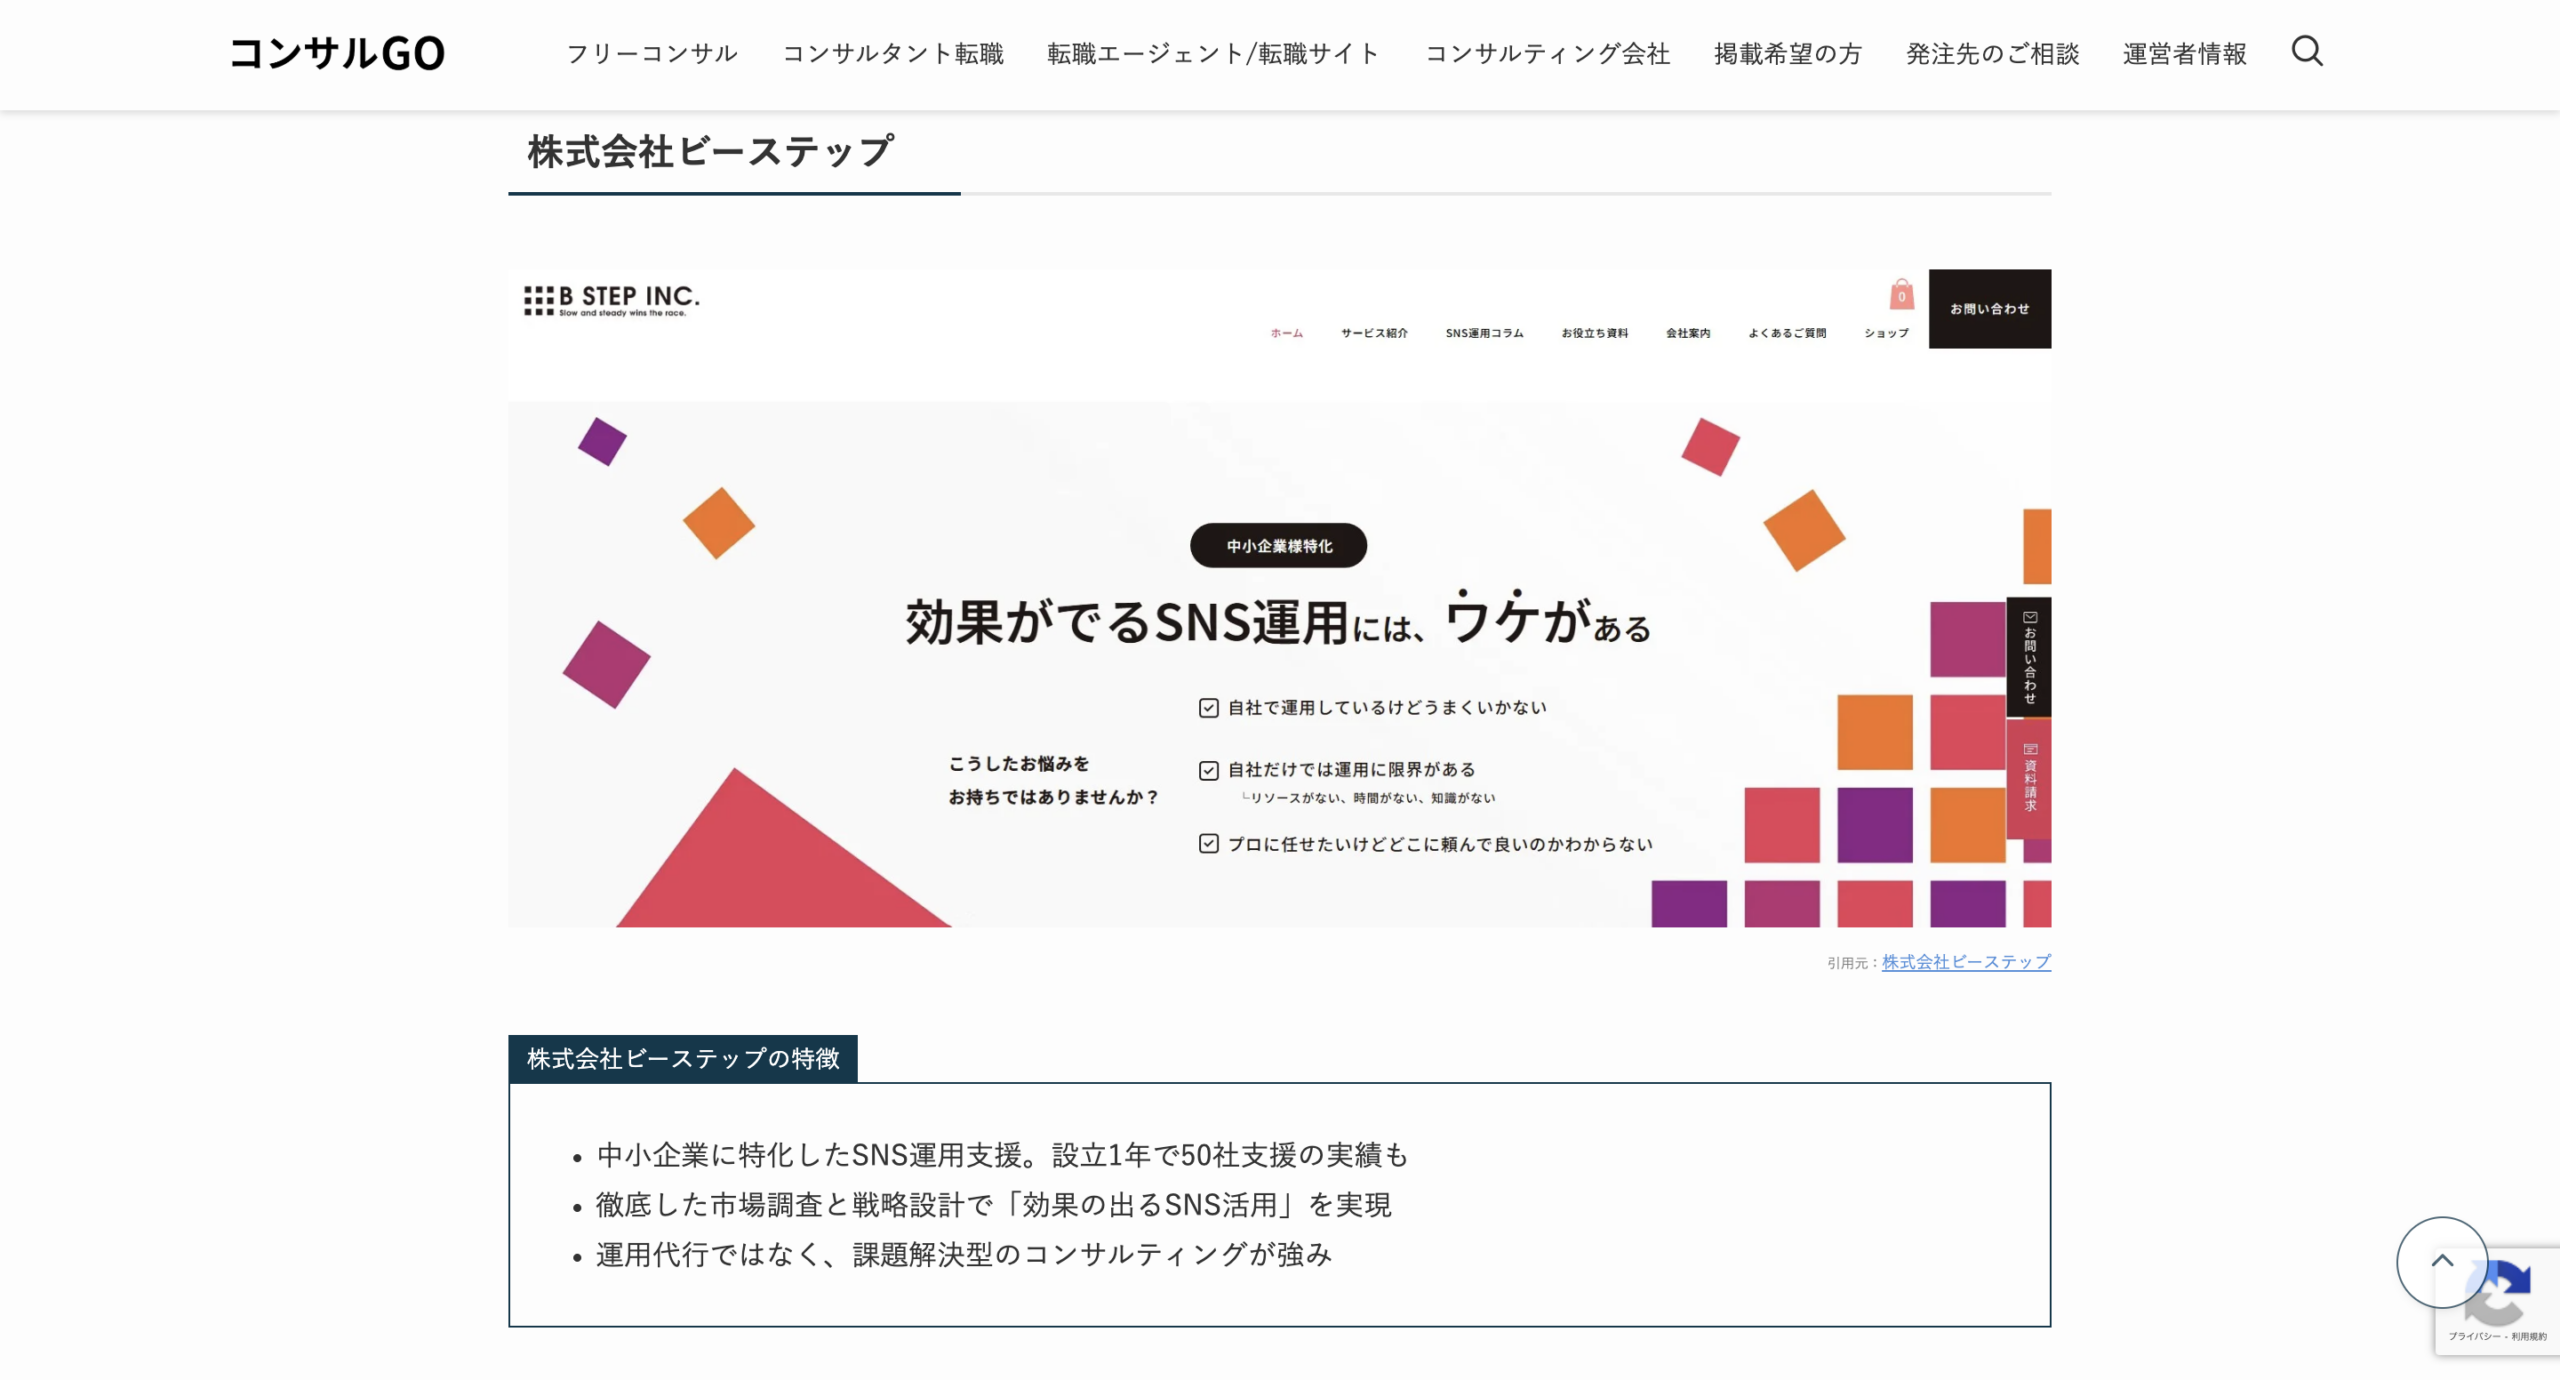Click the B STEP INC. website screenshot
The height and width of the screenshot is (1380, 2560).
coord(1279,597)
